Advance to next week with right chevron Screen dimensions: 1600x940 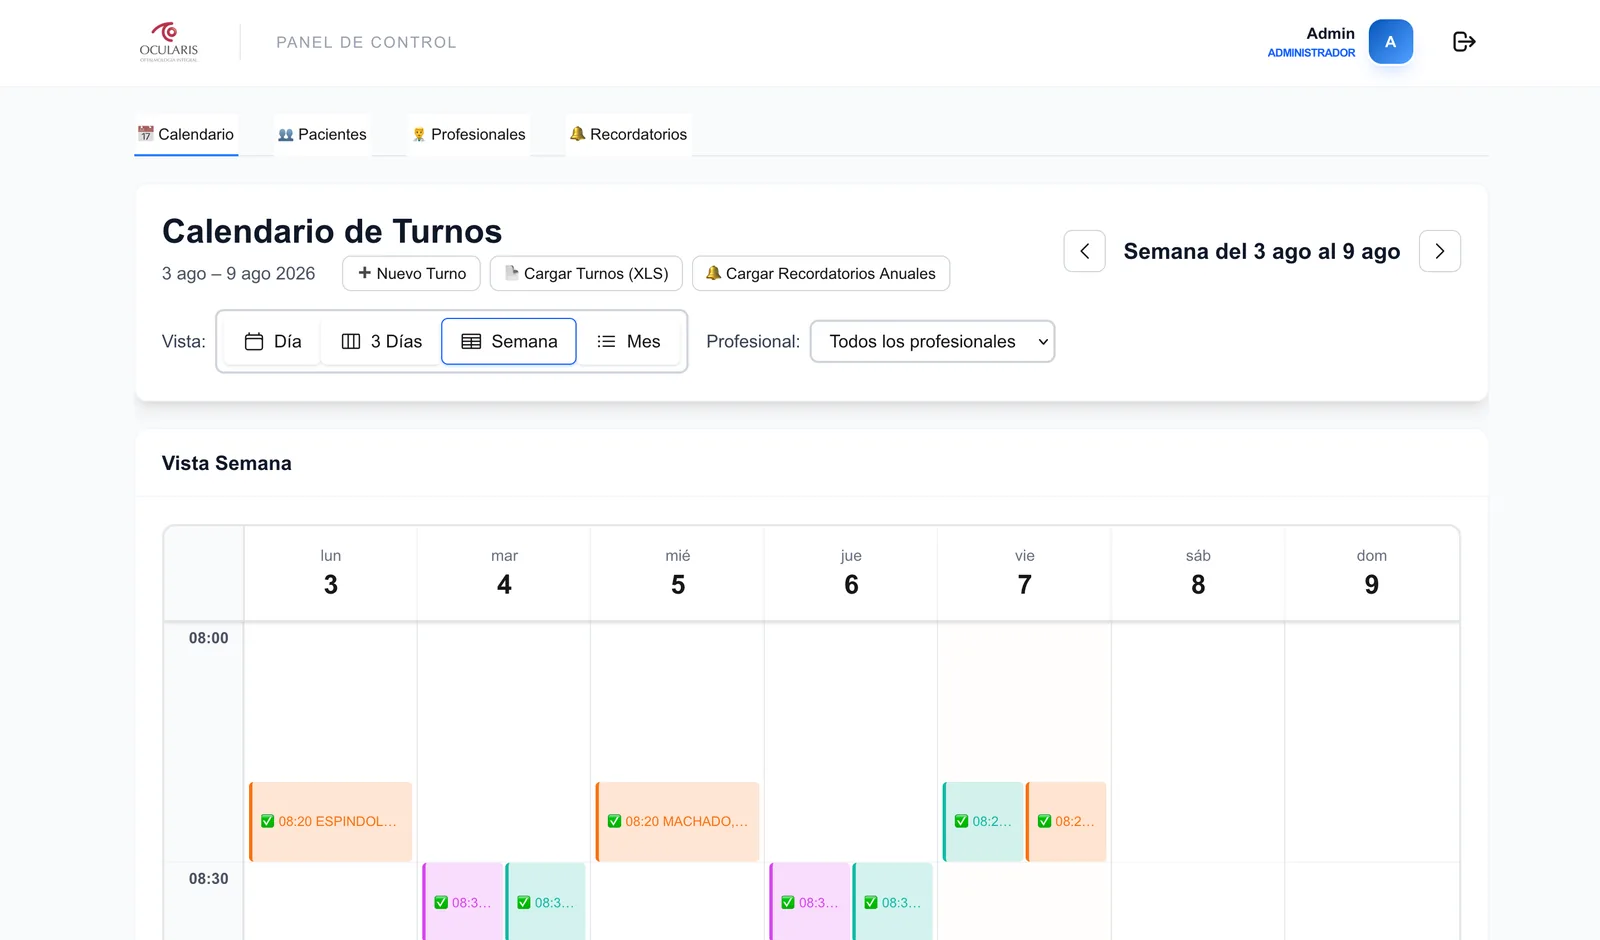(1440, 251)
